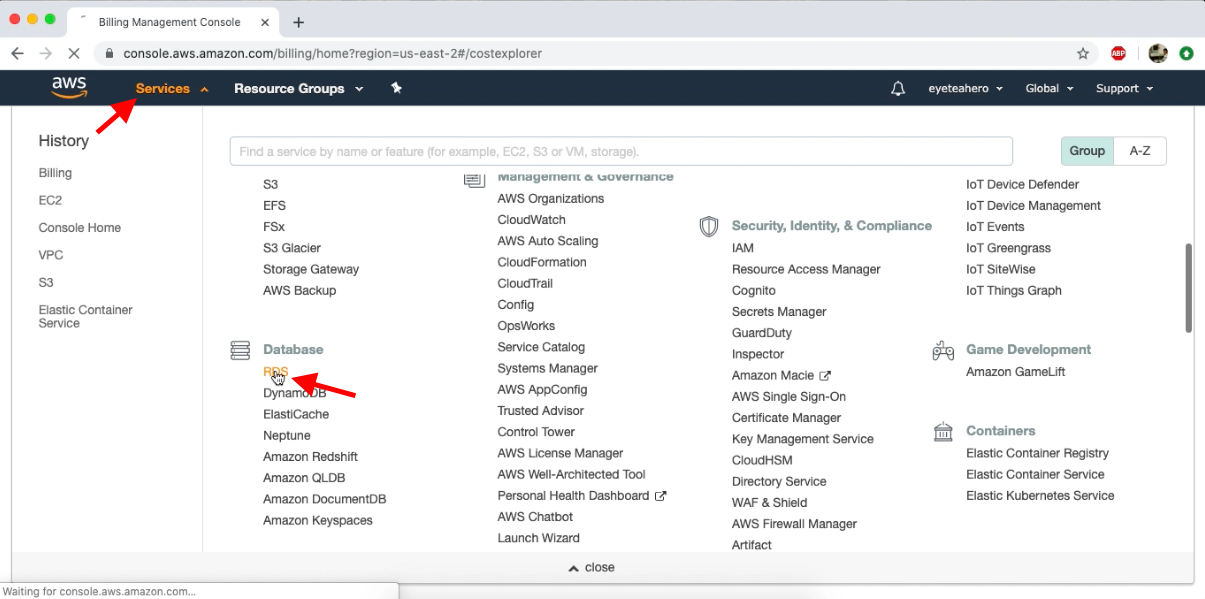Open Amazon QLDB

click(304, 478)
